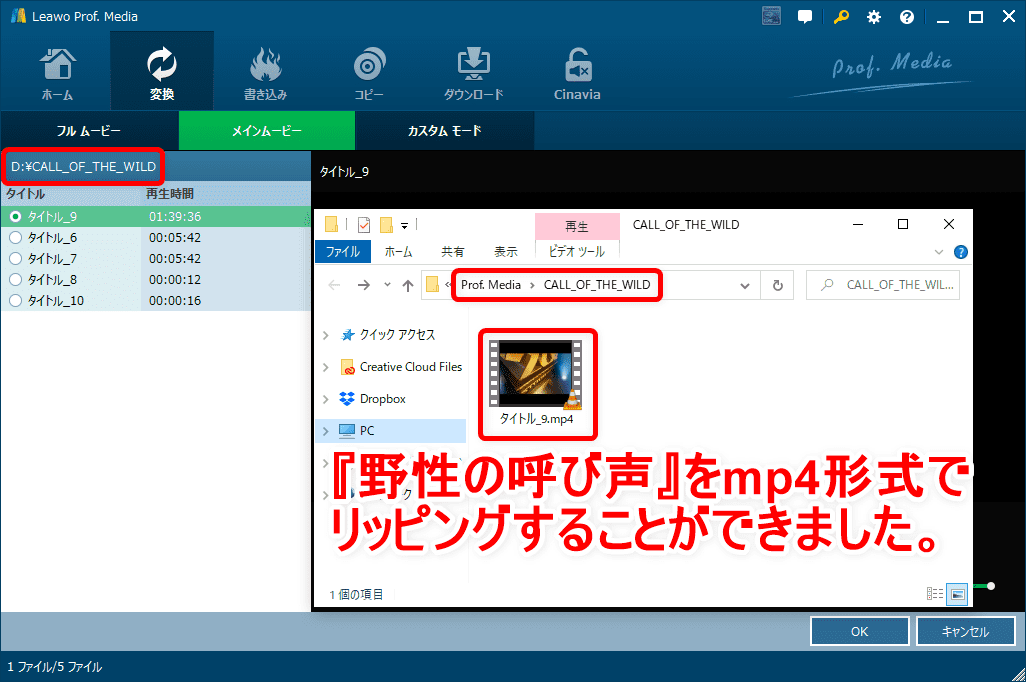Click the D:¥CALL_OF_THE_WILD source path
Image resolution: width=1026 pixels, height=682 pixels.
click(x=83, y=166)
